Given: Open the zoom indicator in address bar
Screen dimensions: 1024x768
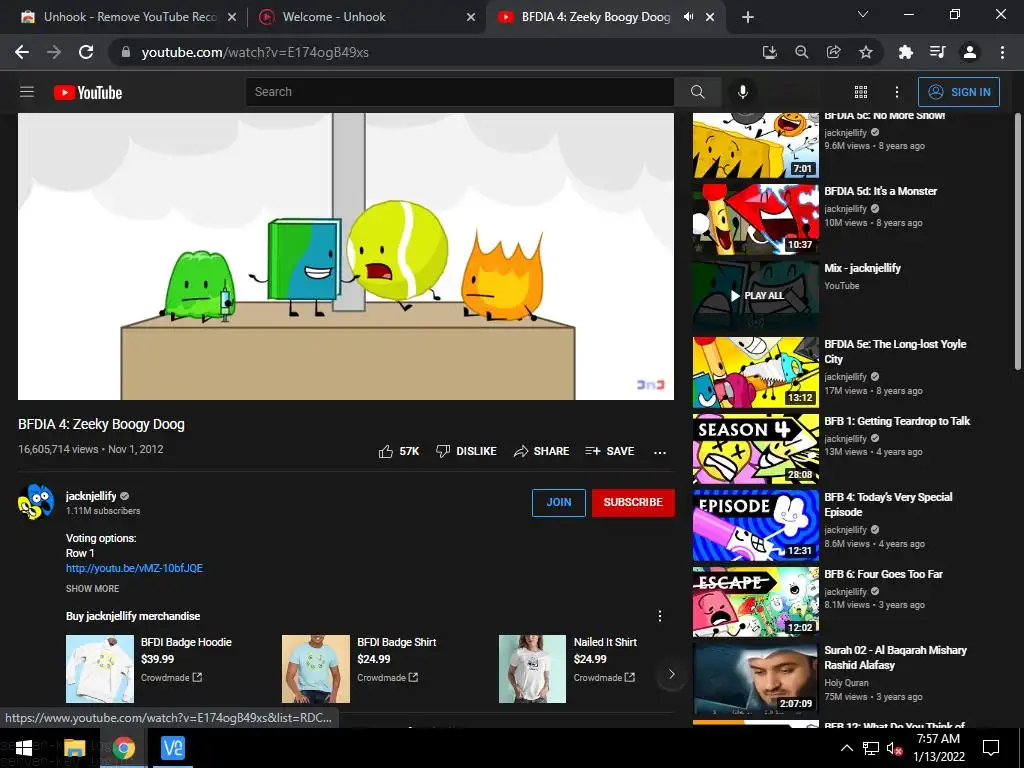Looking at the screenshot, I should click(801, 52).
